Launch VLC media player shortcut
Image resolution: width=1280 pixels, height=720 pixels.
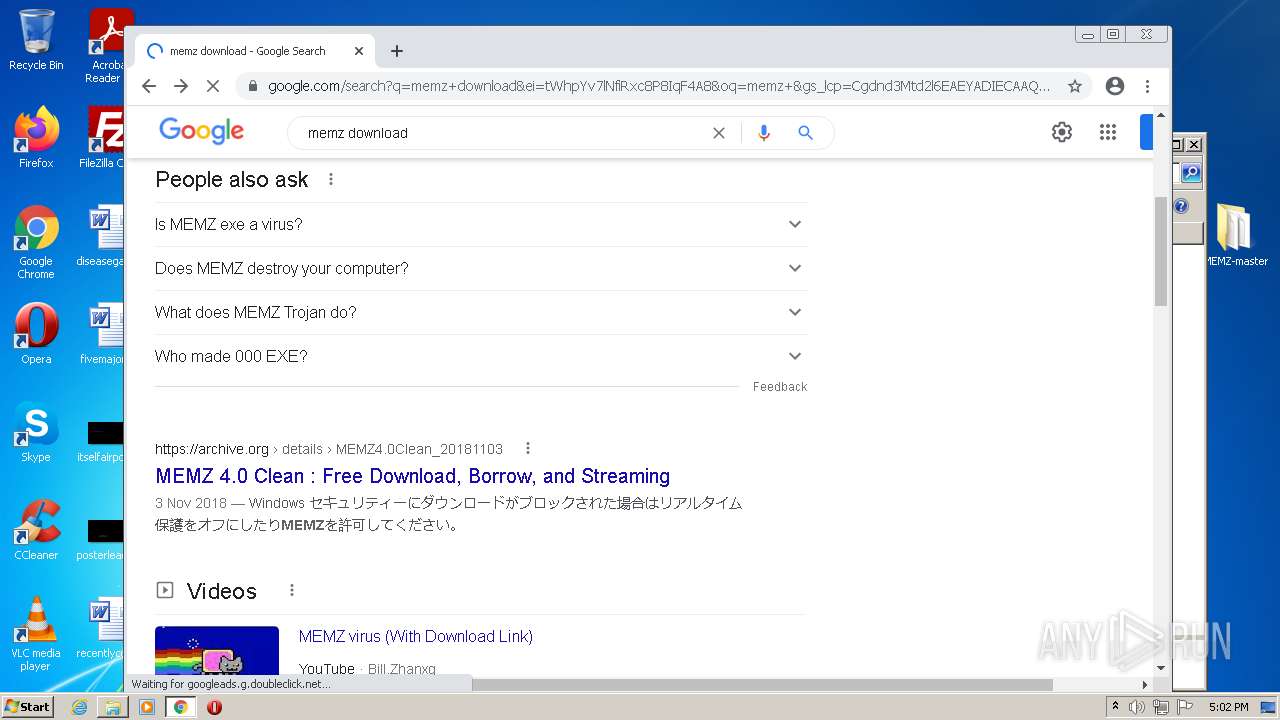[x=36, y=634]
